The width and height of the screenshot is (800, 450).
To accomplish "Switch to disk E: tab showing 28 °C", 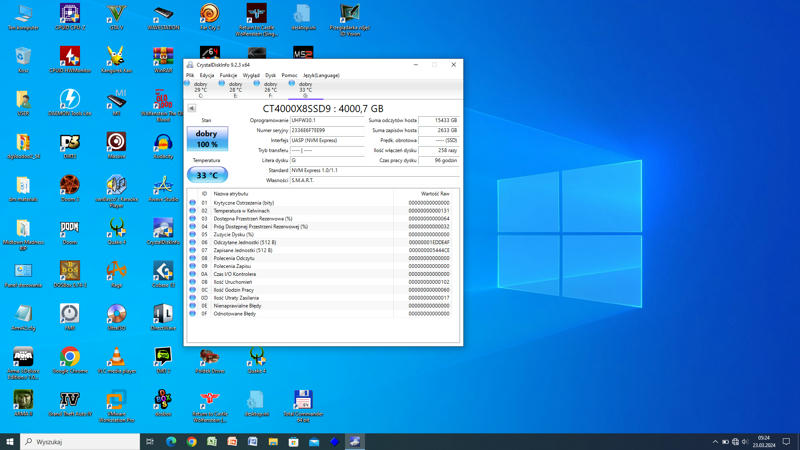I will (235, 89).
